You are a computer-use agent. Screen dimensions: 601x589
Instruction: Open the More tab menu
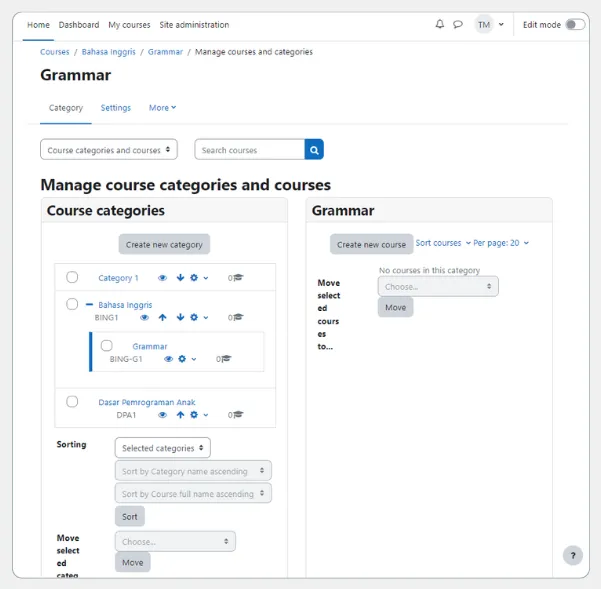point(162,108)
